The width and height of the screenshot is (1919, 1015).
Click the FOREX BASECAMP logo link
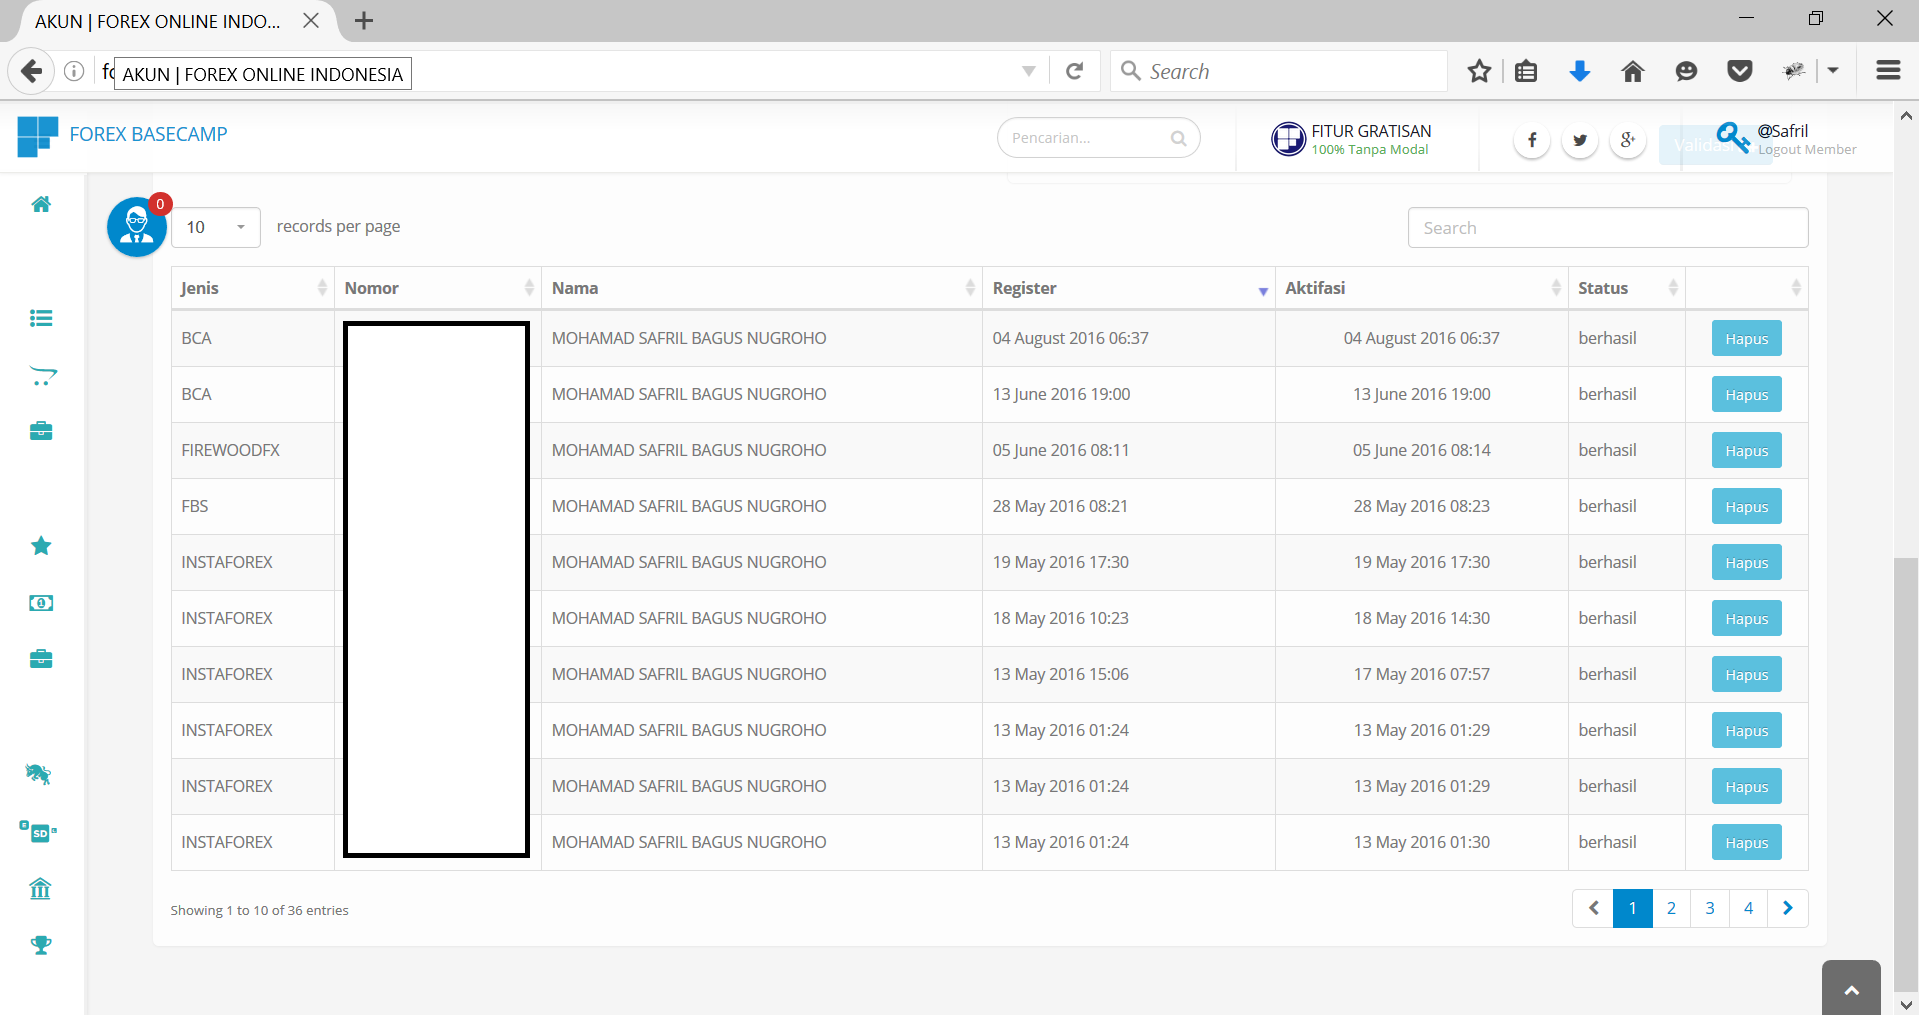tap(122, 135)
